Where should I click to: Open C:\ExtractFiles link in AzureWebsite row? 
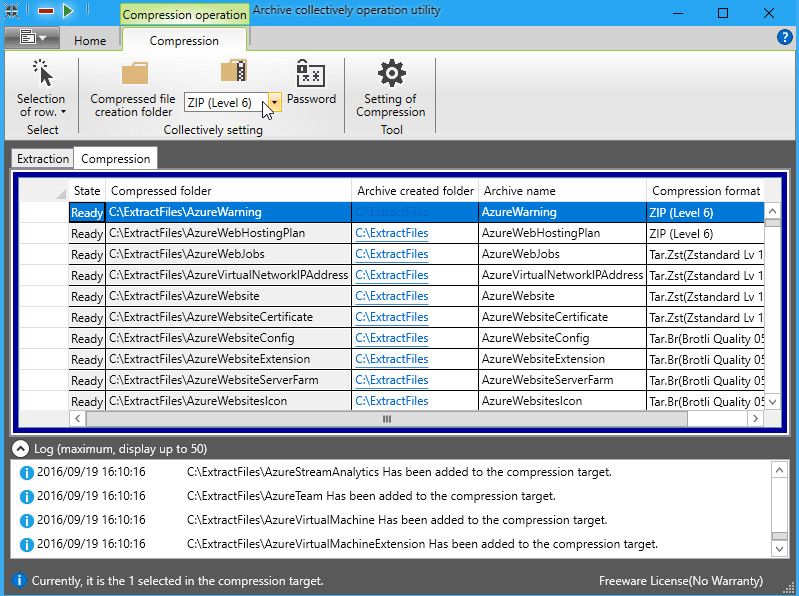tap(392, 296)
